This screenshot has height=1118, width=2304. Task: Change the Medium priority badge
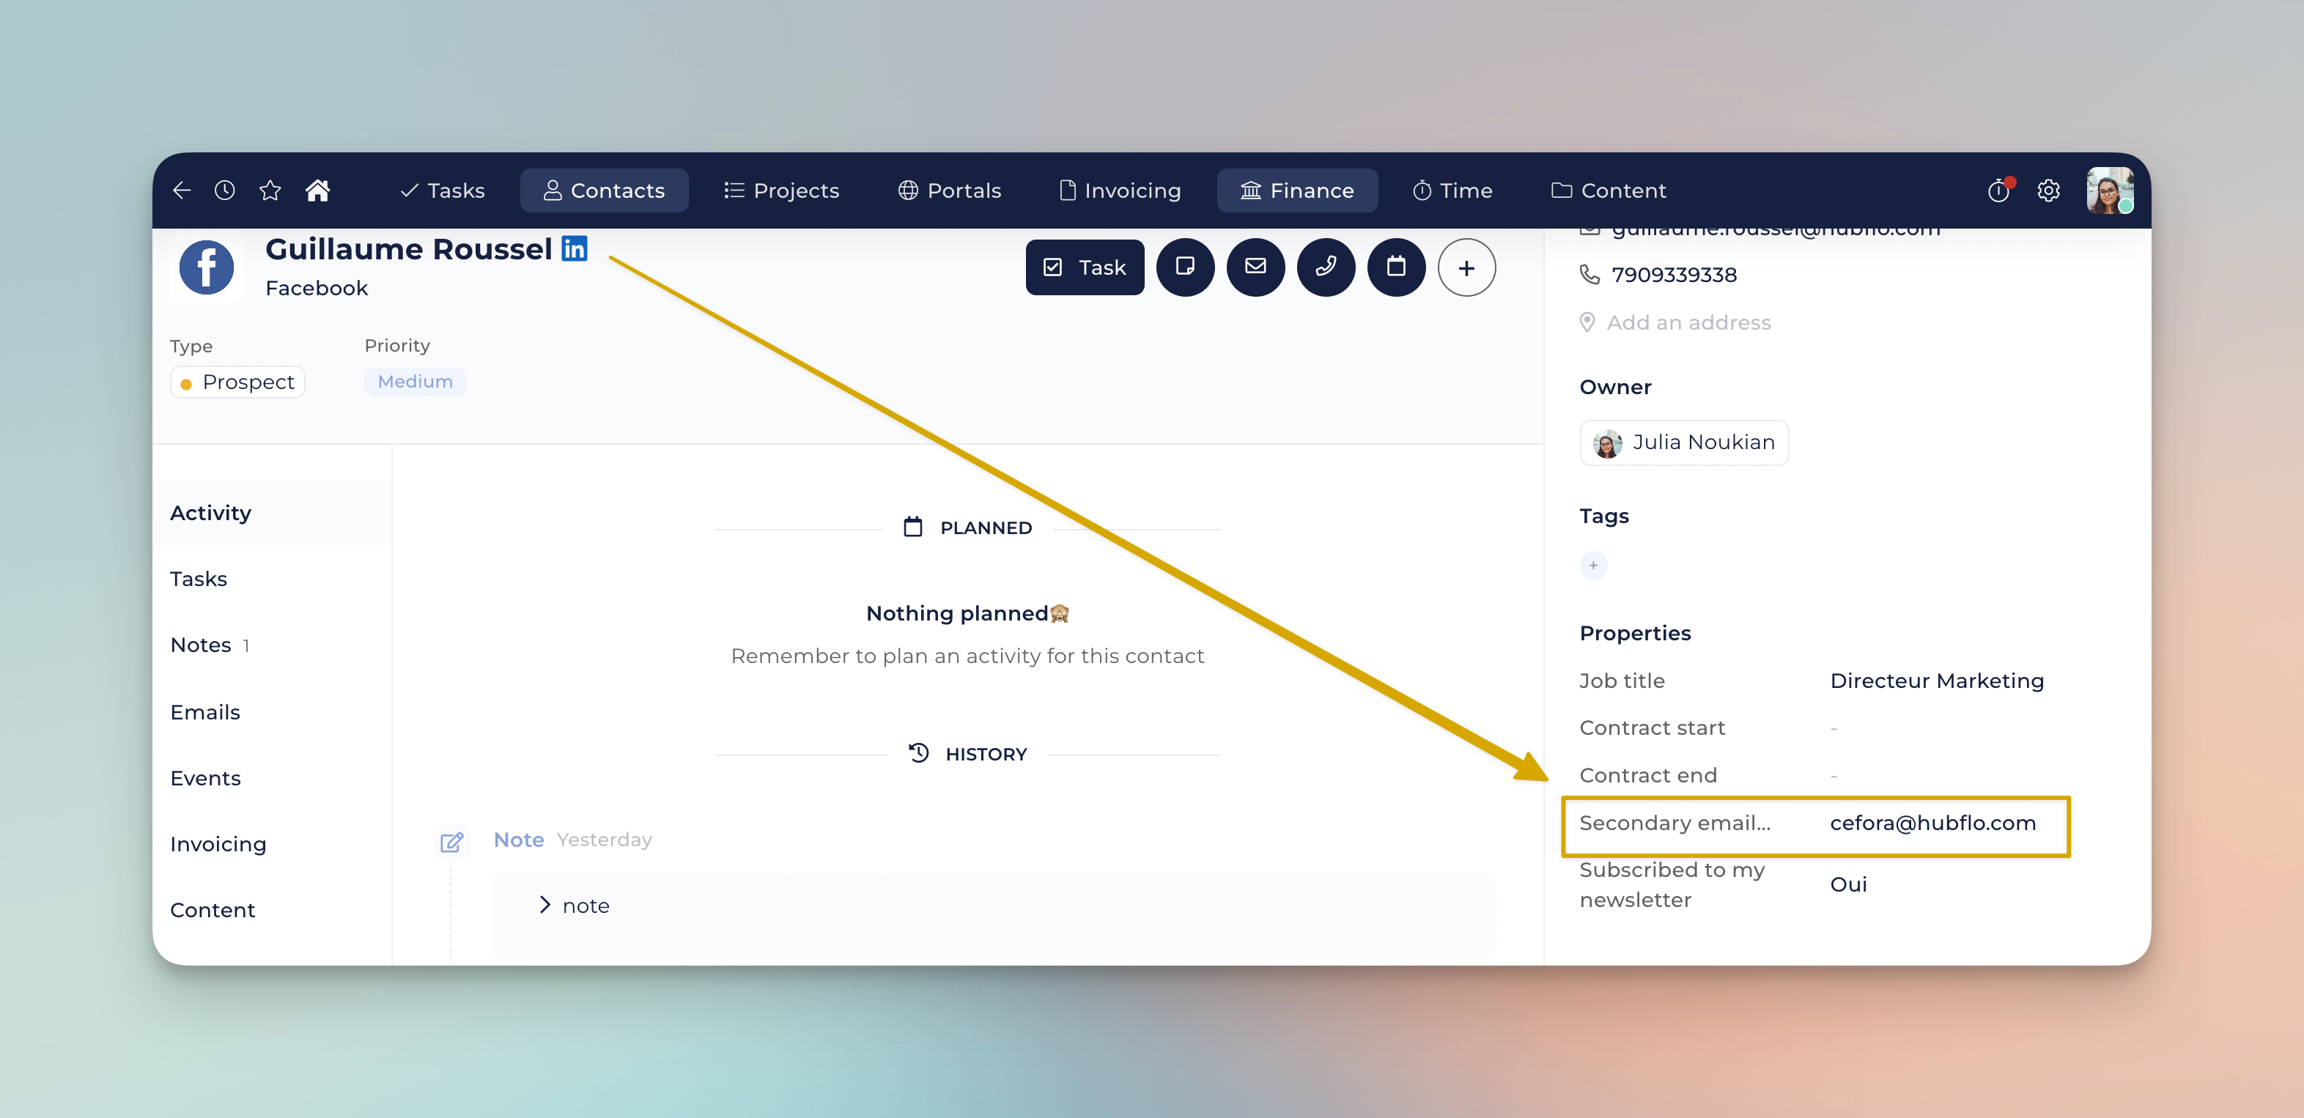415,381
